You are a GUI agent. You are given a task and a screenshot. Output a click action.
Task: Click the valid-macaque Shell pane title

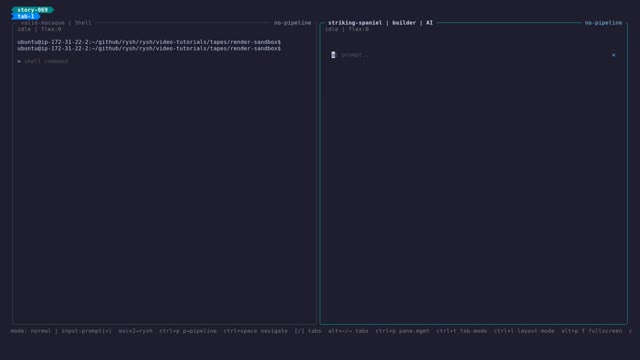tap(56, 23)
